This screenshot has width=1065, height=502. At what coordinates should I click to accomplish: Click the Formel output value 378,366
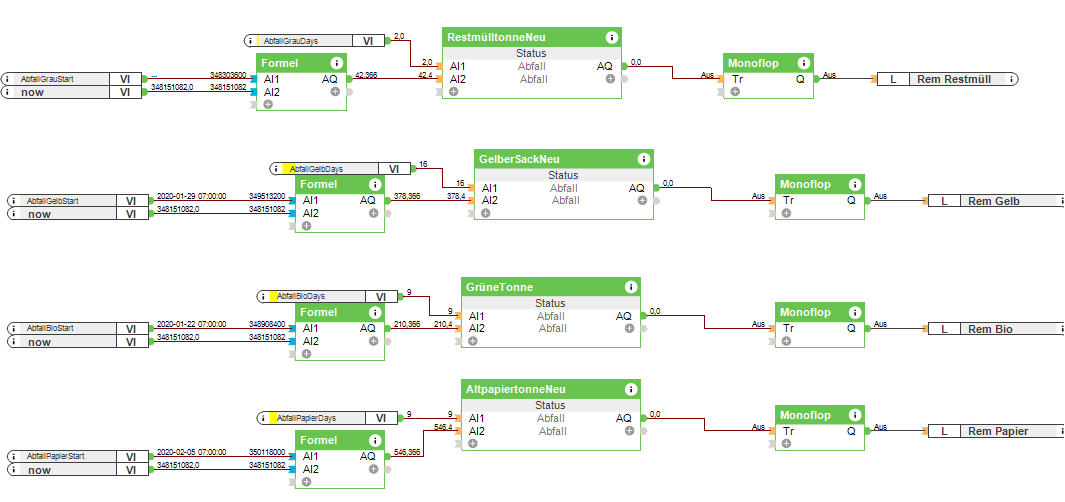pos(406,196)
